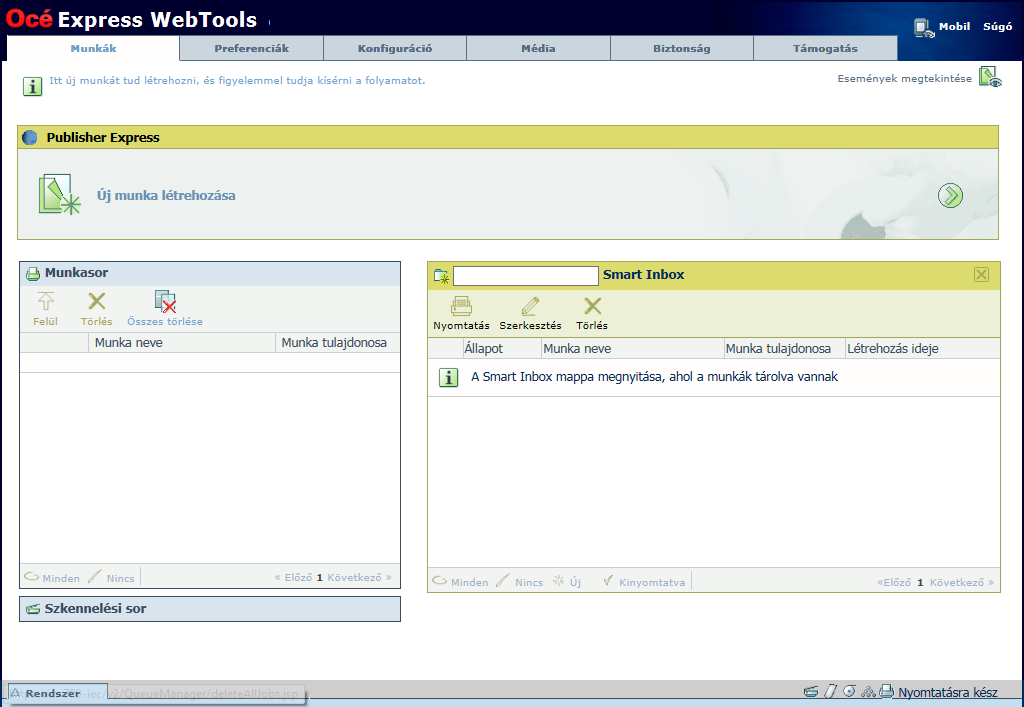This screenshot has height=707, width=1024.
Task: Click the Publisher Express header bar
Action: [x=508, y=138]
